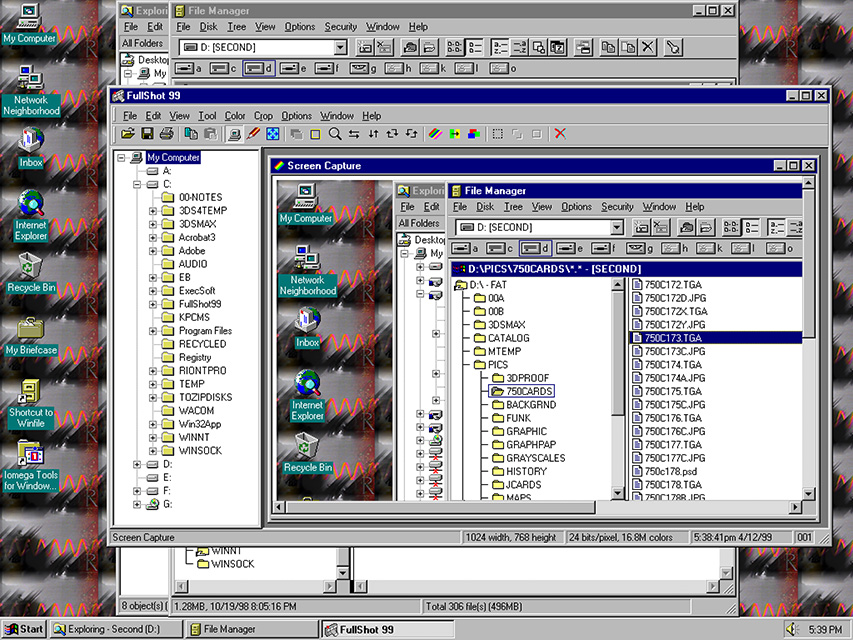Click black X delete icon in File Manager behind FullShot

click(647, 47)
